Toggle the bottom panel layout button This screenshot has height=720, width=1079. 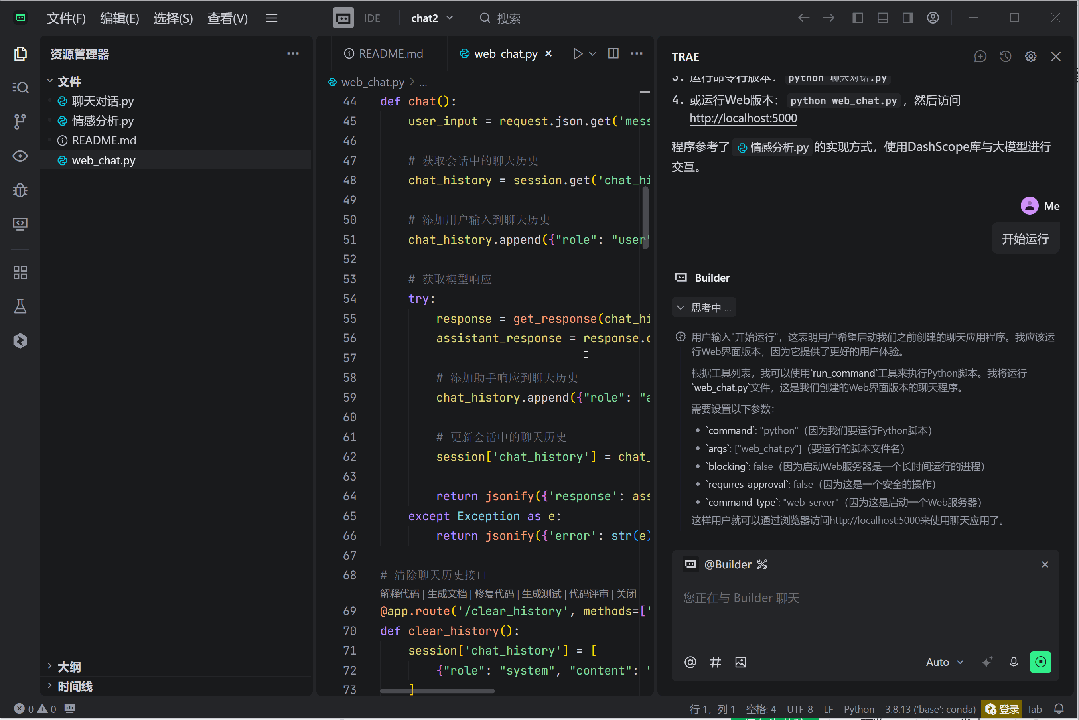(883, 18)
